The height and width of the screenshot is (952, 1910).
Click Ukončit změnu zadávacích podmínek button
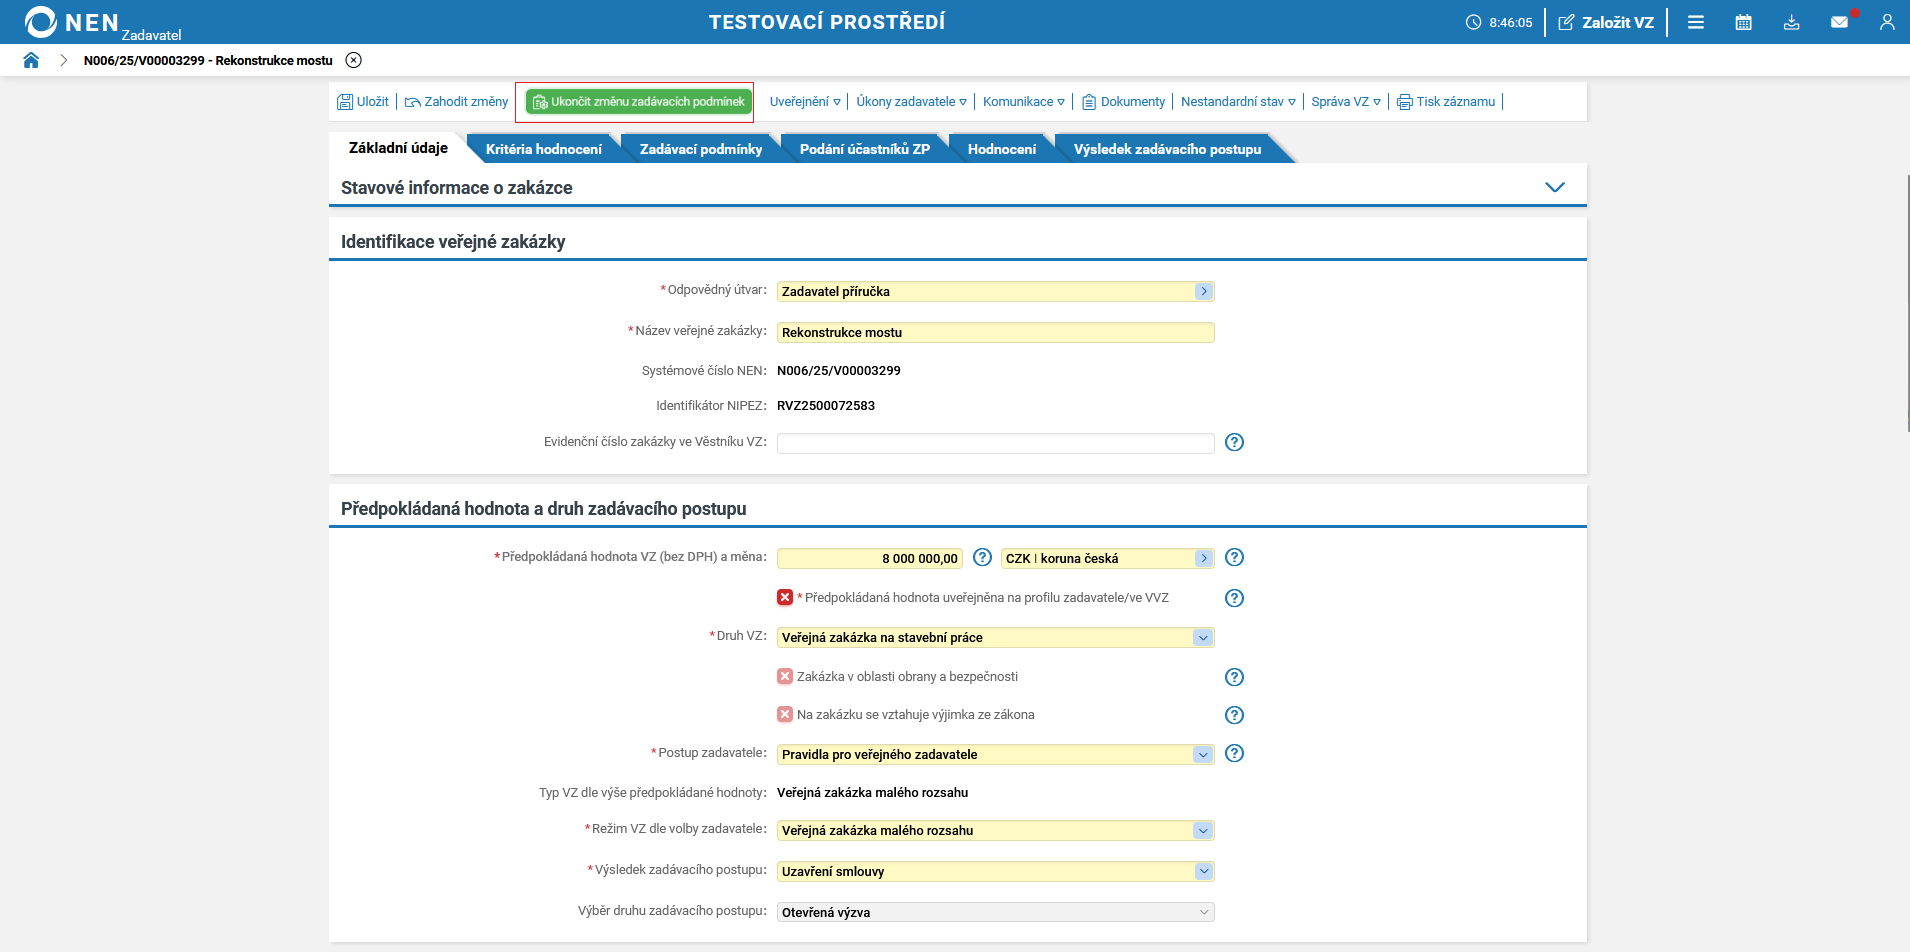click(x=639, y=102)
